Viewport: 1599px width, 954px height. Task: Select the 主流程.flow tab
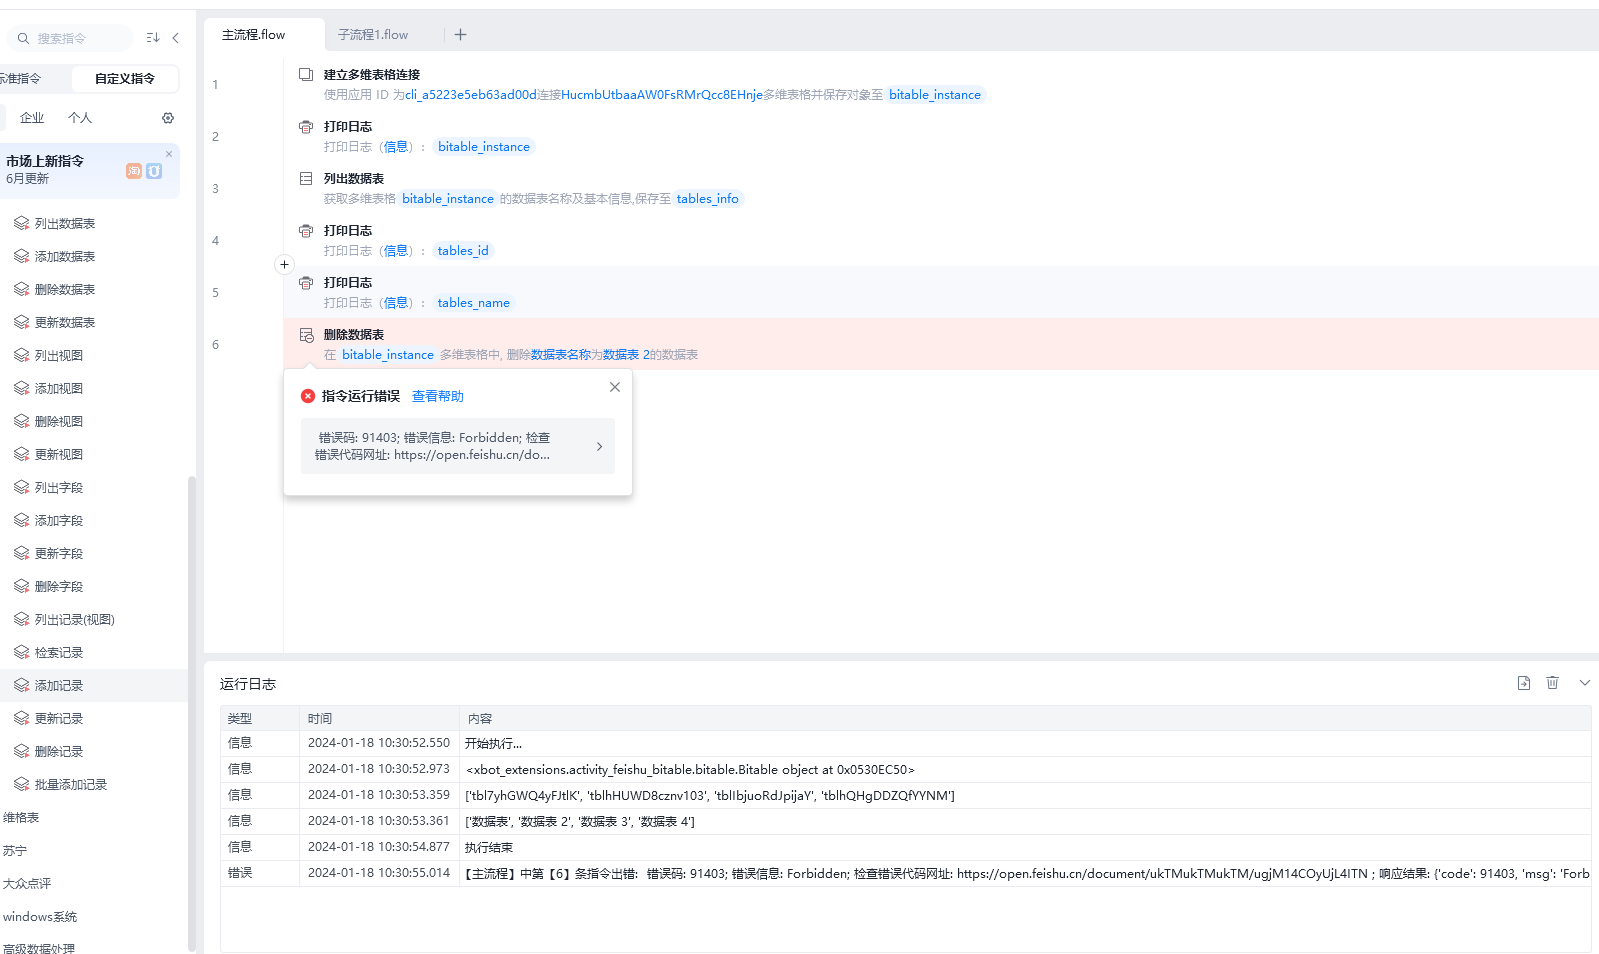coord(254,35)
